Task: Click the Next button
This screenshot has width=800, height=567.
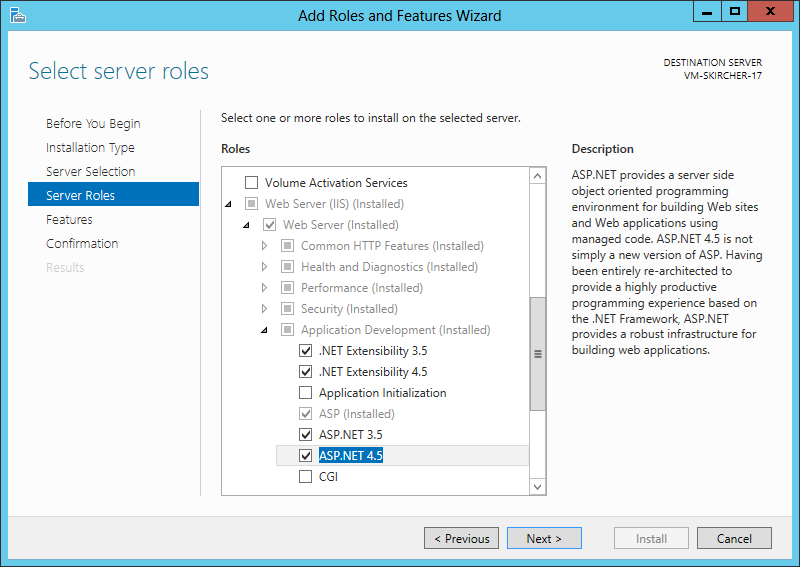Action: (x=544, y=538)
